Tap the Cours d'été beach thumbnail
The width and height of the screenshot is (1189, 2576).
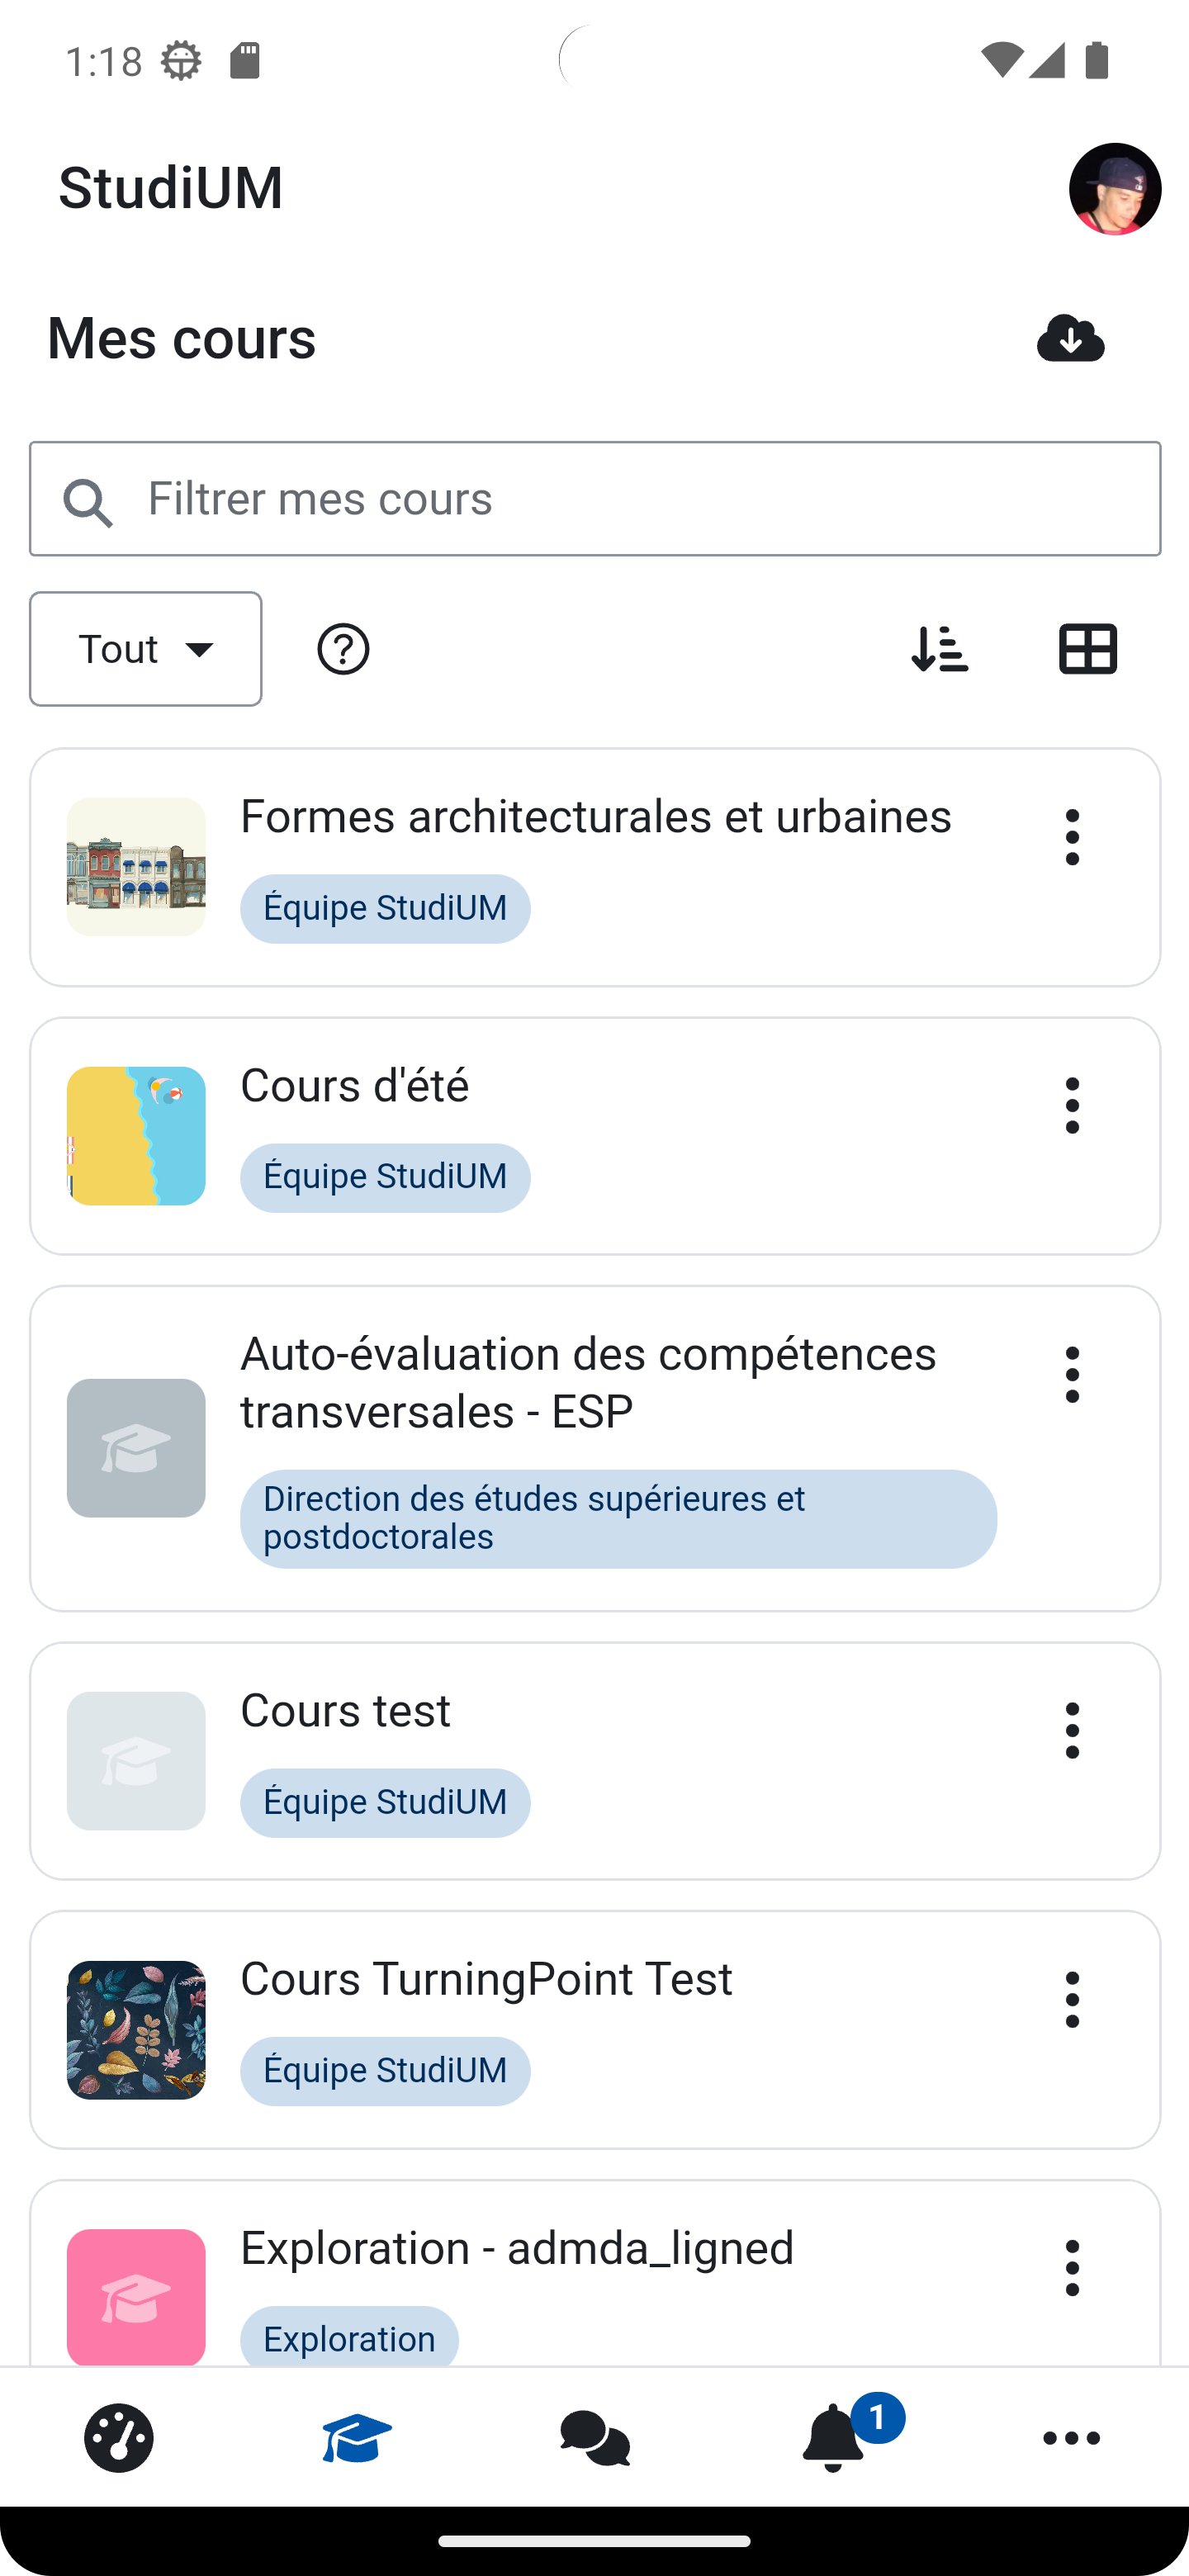point(136,1136)
